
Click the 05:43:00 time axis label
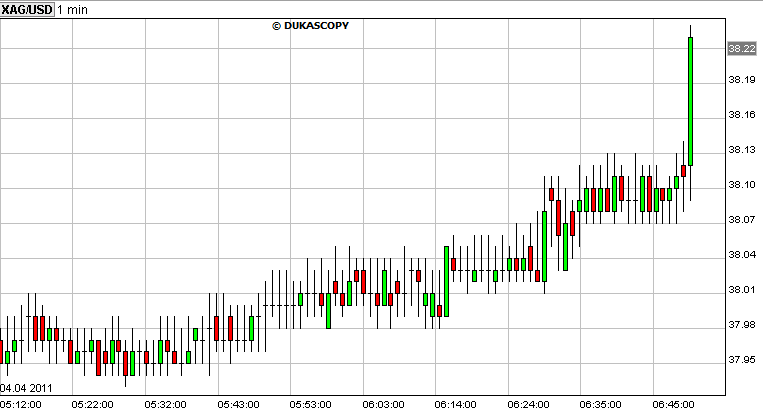coord(238,404)
